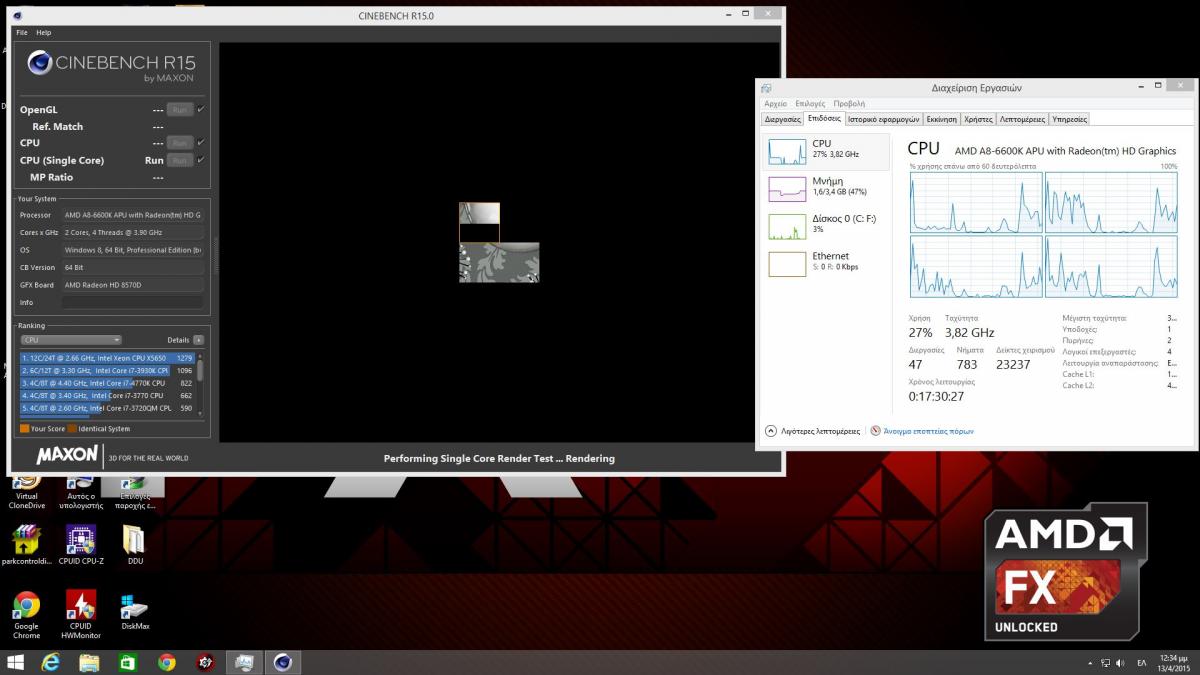Open the red gear app in taskbar
The image size is (1200, 675).
point(205,662)
